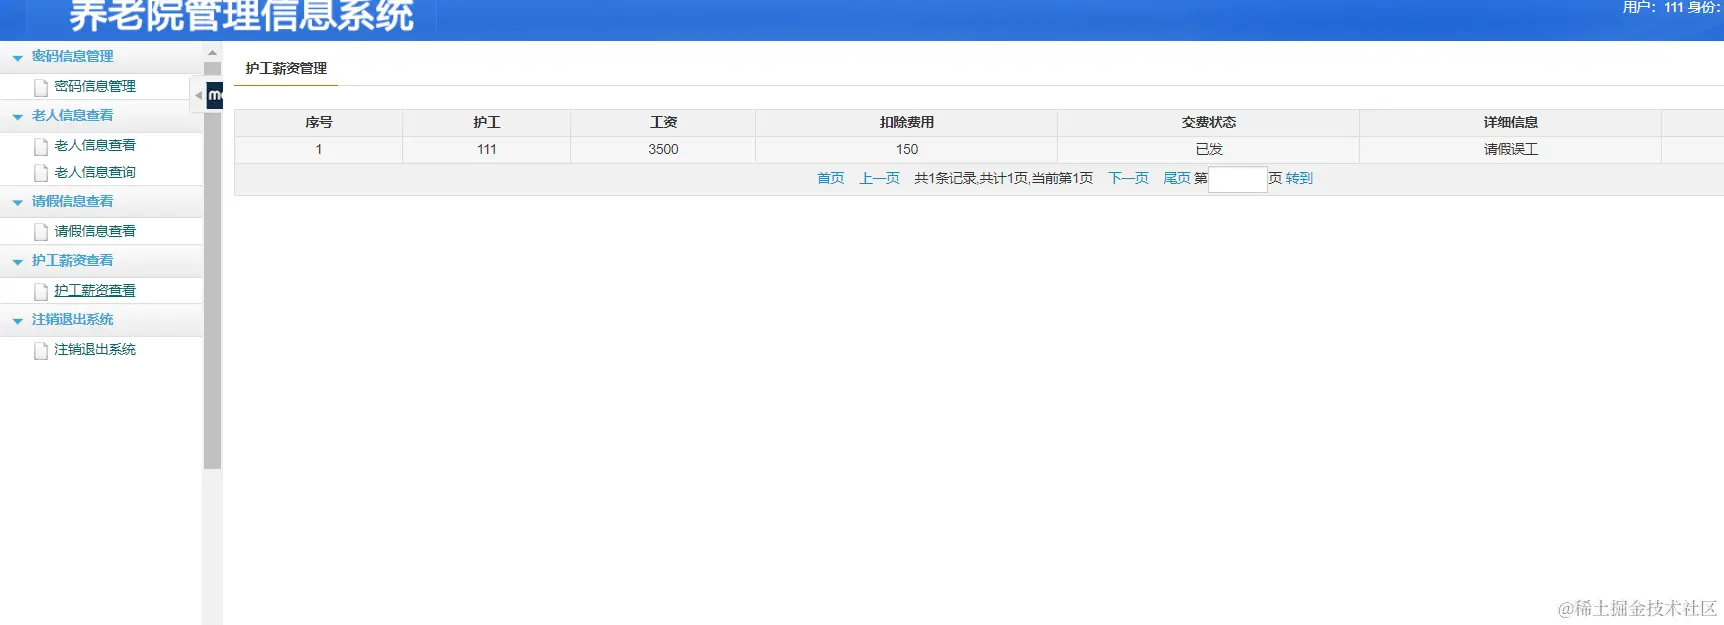Click the 扣除费用 column header
The image size is (1724, 625).
pyautogui.click(x=907, y=122)
